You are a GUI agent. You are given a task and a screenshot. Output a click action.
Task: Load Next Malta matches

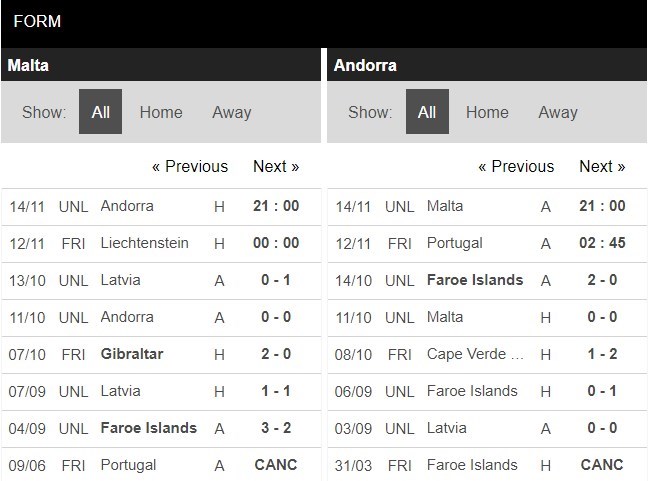coord(276,166)
